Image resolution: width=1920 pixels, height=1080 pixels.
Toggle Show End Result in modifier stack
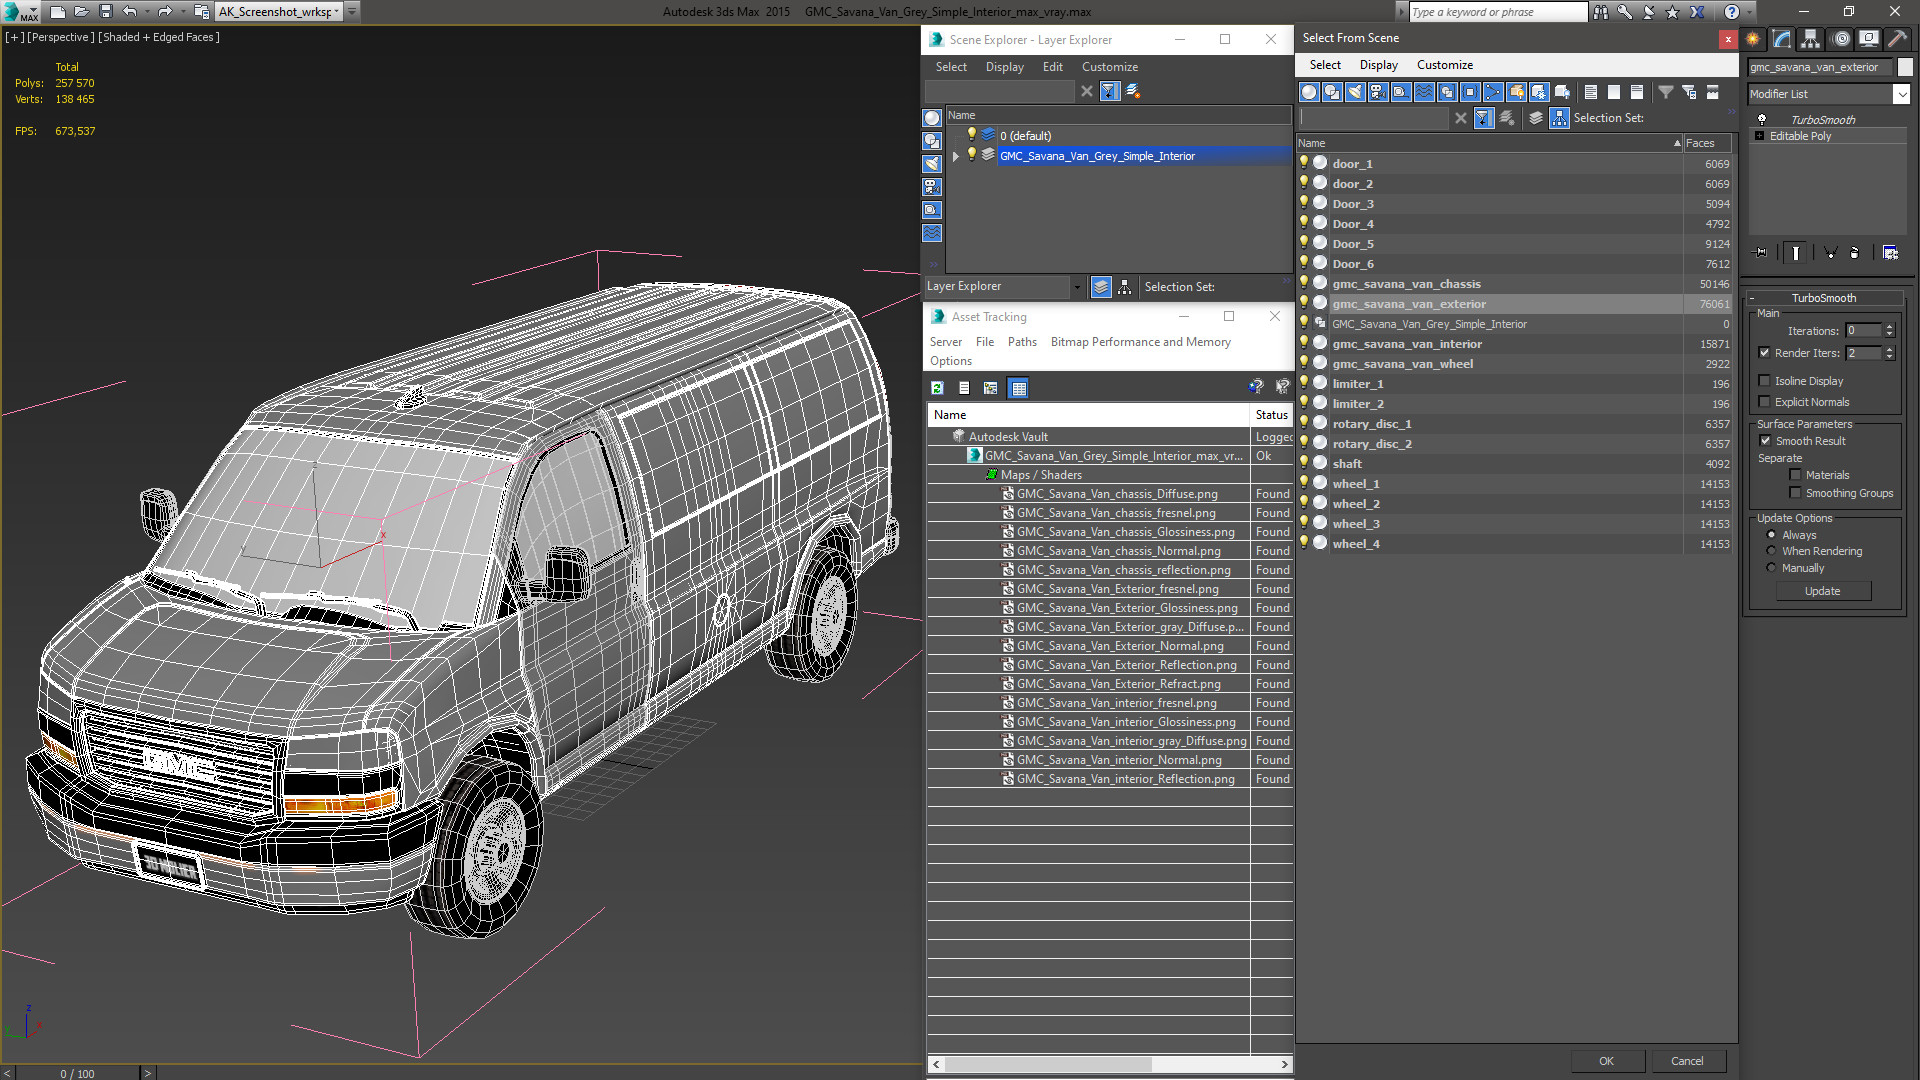point(1796,253)
